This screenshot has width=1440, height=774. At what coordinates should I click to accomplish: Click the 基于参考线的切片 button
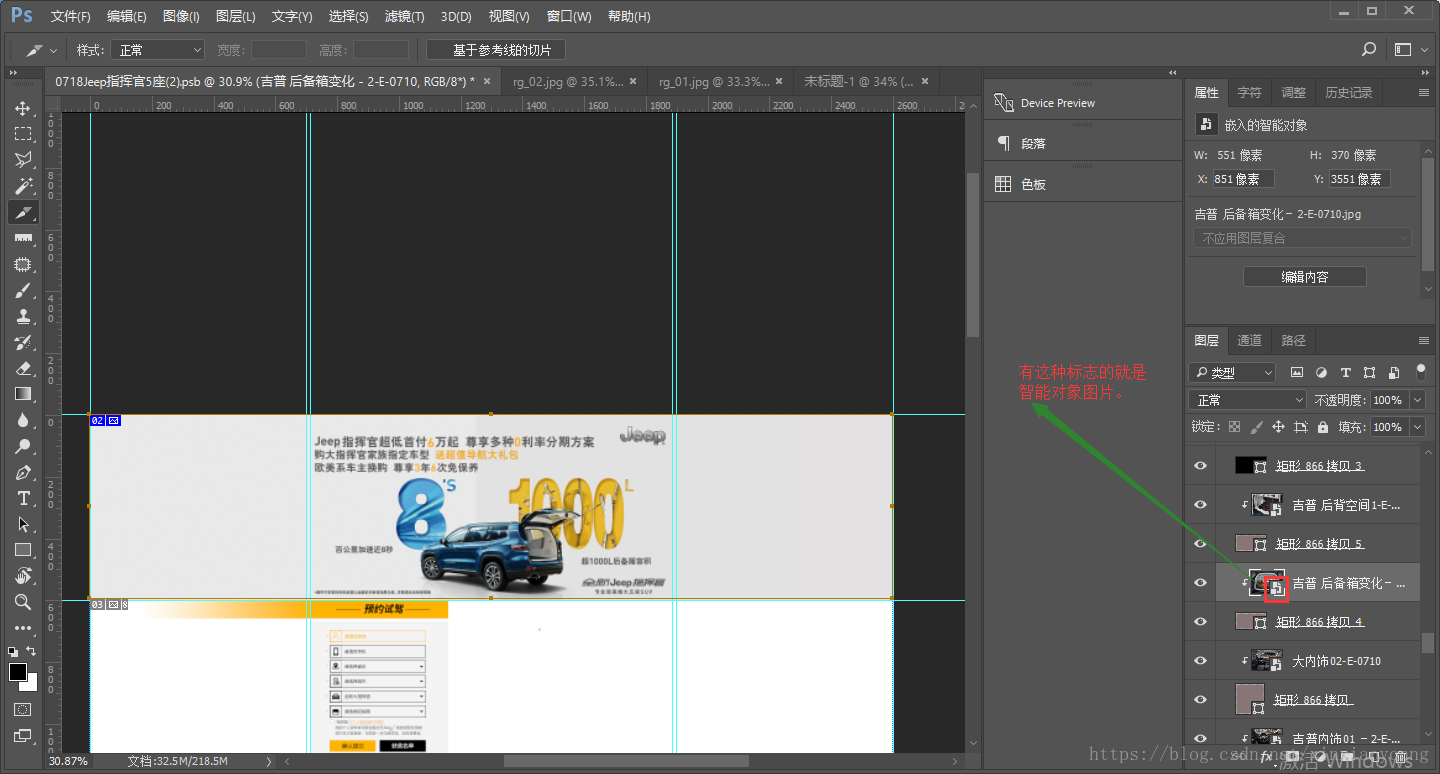pyautogui.click(x=496, y=50)
